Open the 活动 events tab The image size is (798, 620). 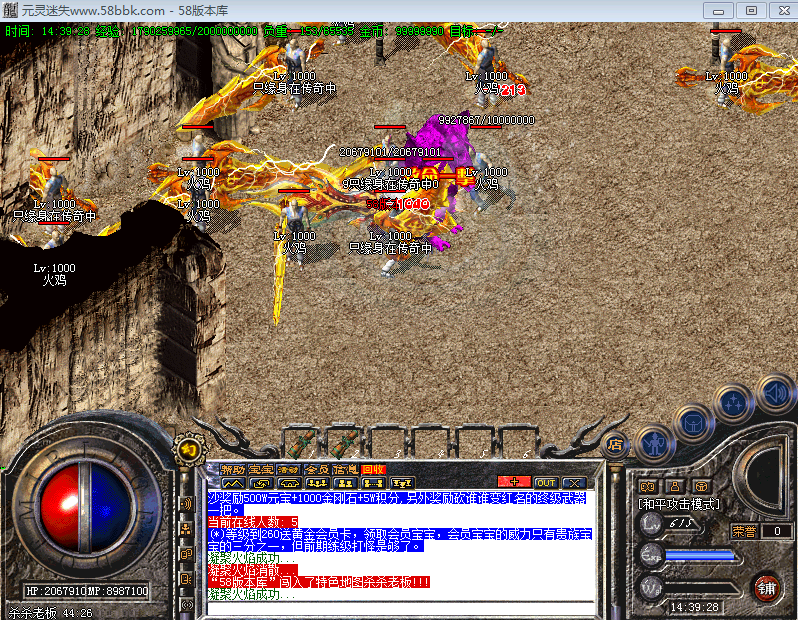[289, 469]
